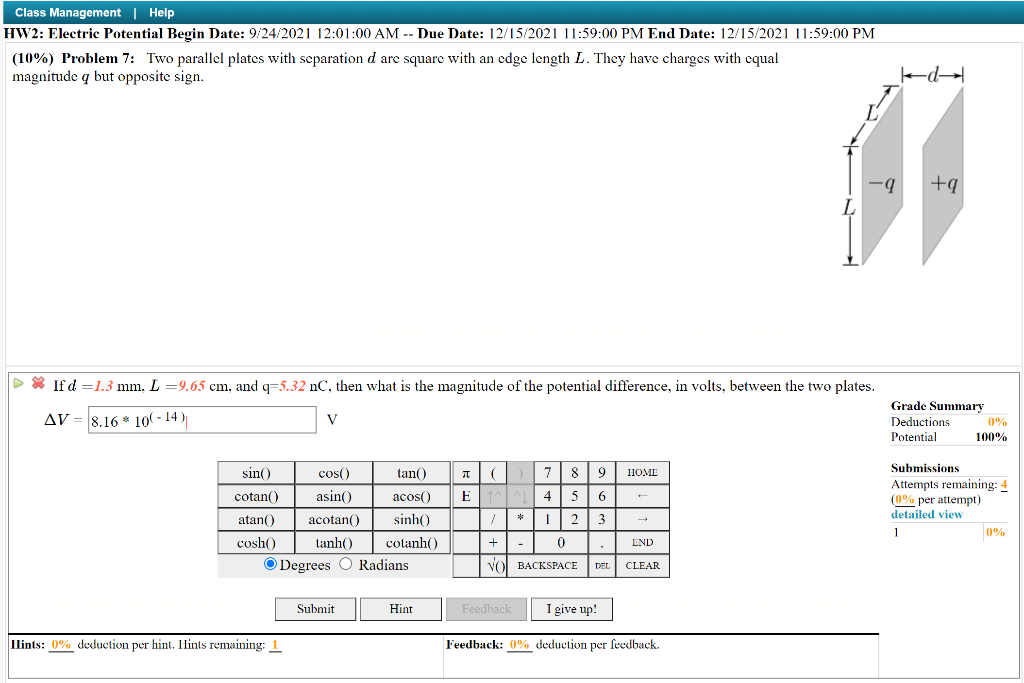1024x683 pixels.
Task: Click the open parenthesis key
Action: [x=494, y=473]
